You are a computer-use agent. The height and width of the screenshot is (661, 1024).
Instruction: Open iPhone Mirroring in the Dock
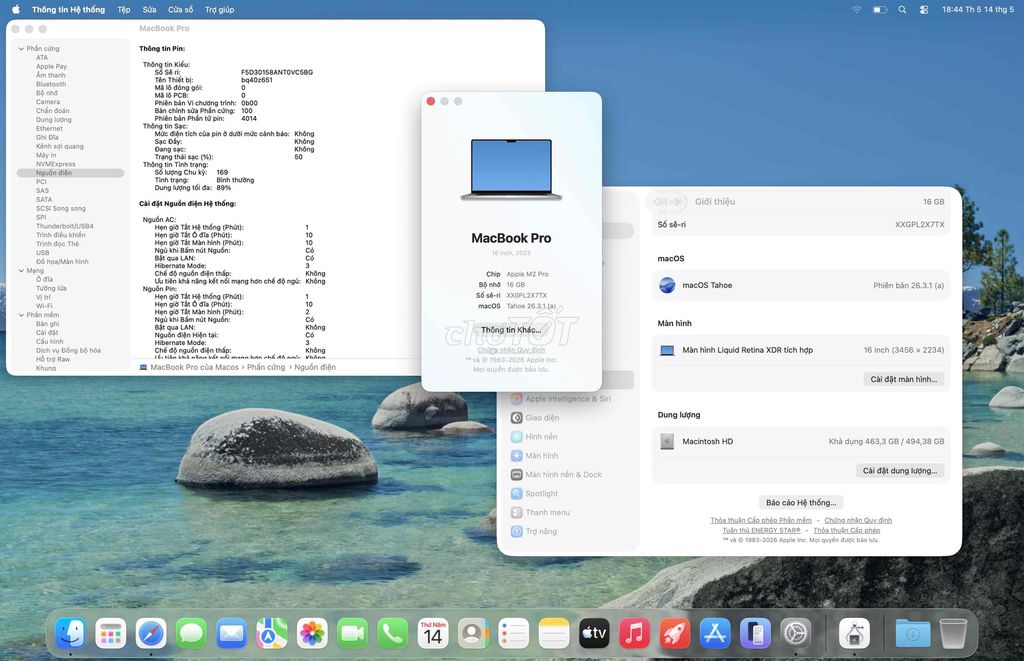(x=756, y=633)
